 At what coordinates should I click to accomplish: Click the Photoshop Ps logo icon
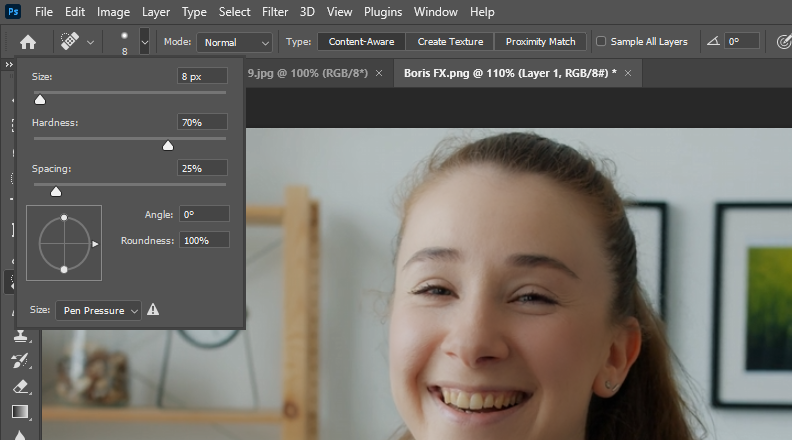(x=12, y=12)
